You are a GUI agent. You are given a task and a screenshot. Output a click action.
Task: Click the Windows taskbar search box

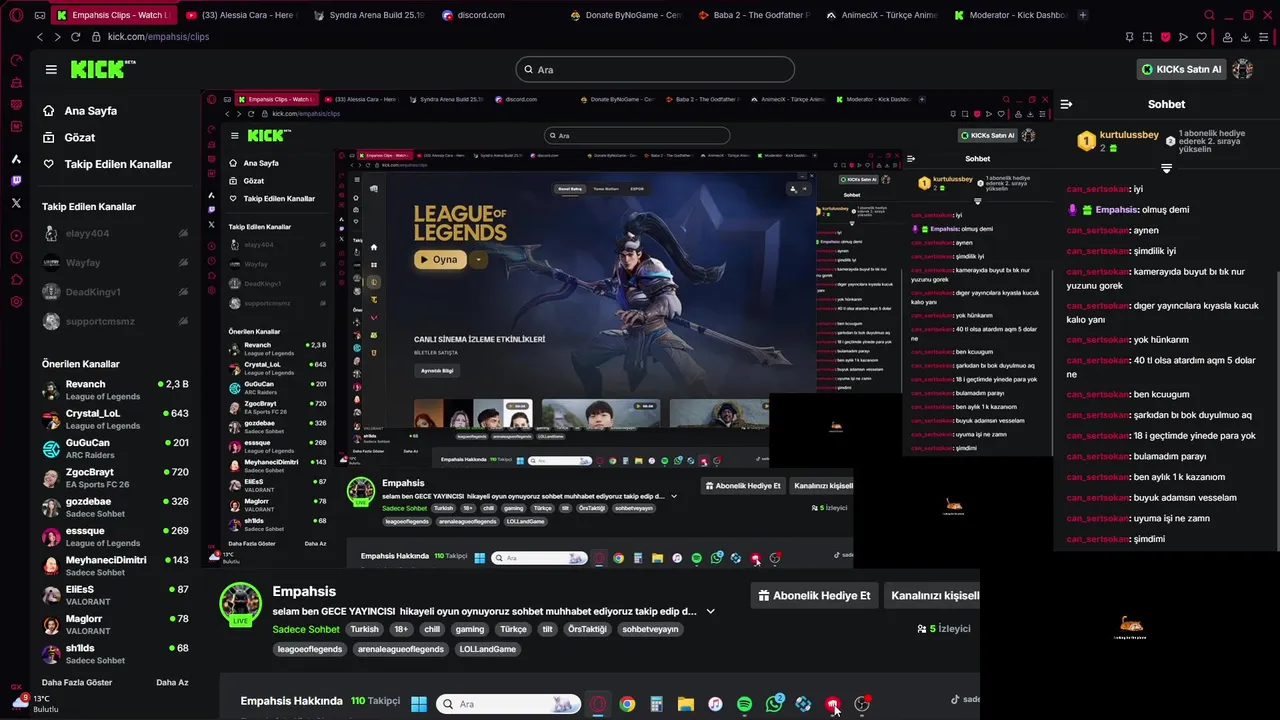[x=508, y=704]
